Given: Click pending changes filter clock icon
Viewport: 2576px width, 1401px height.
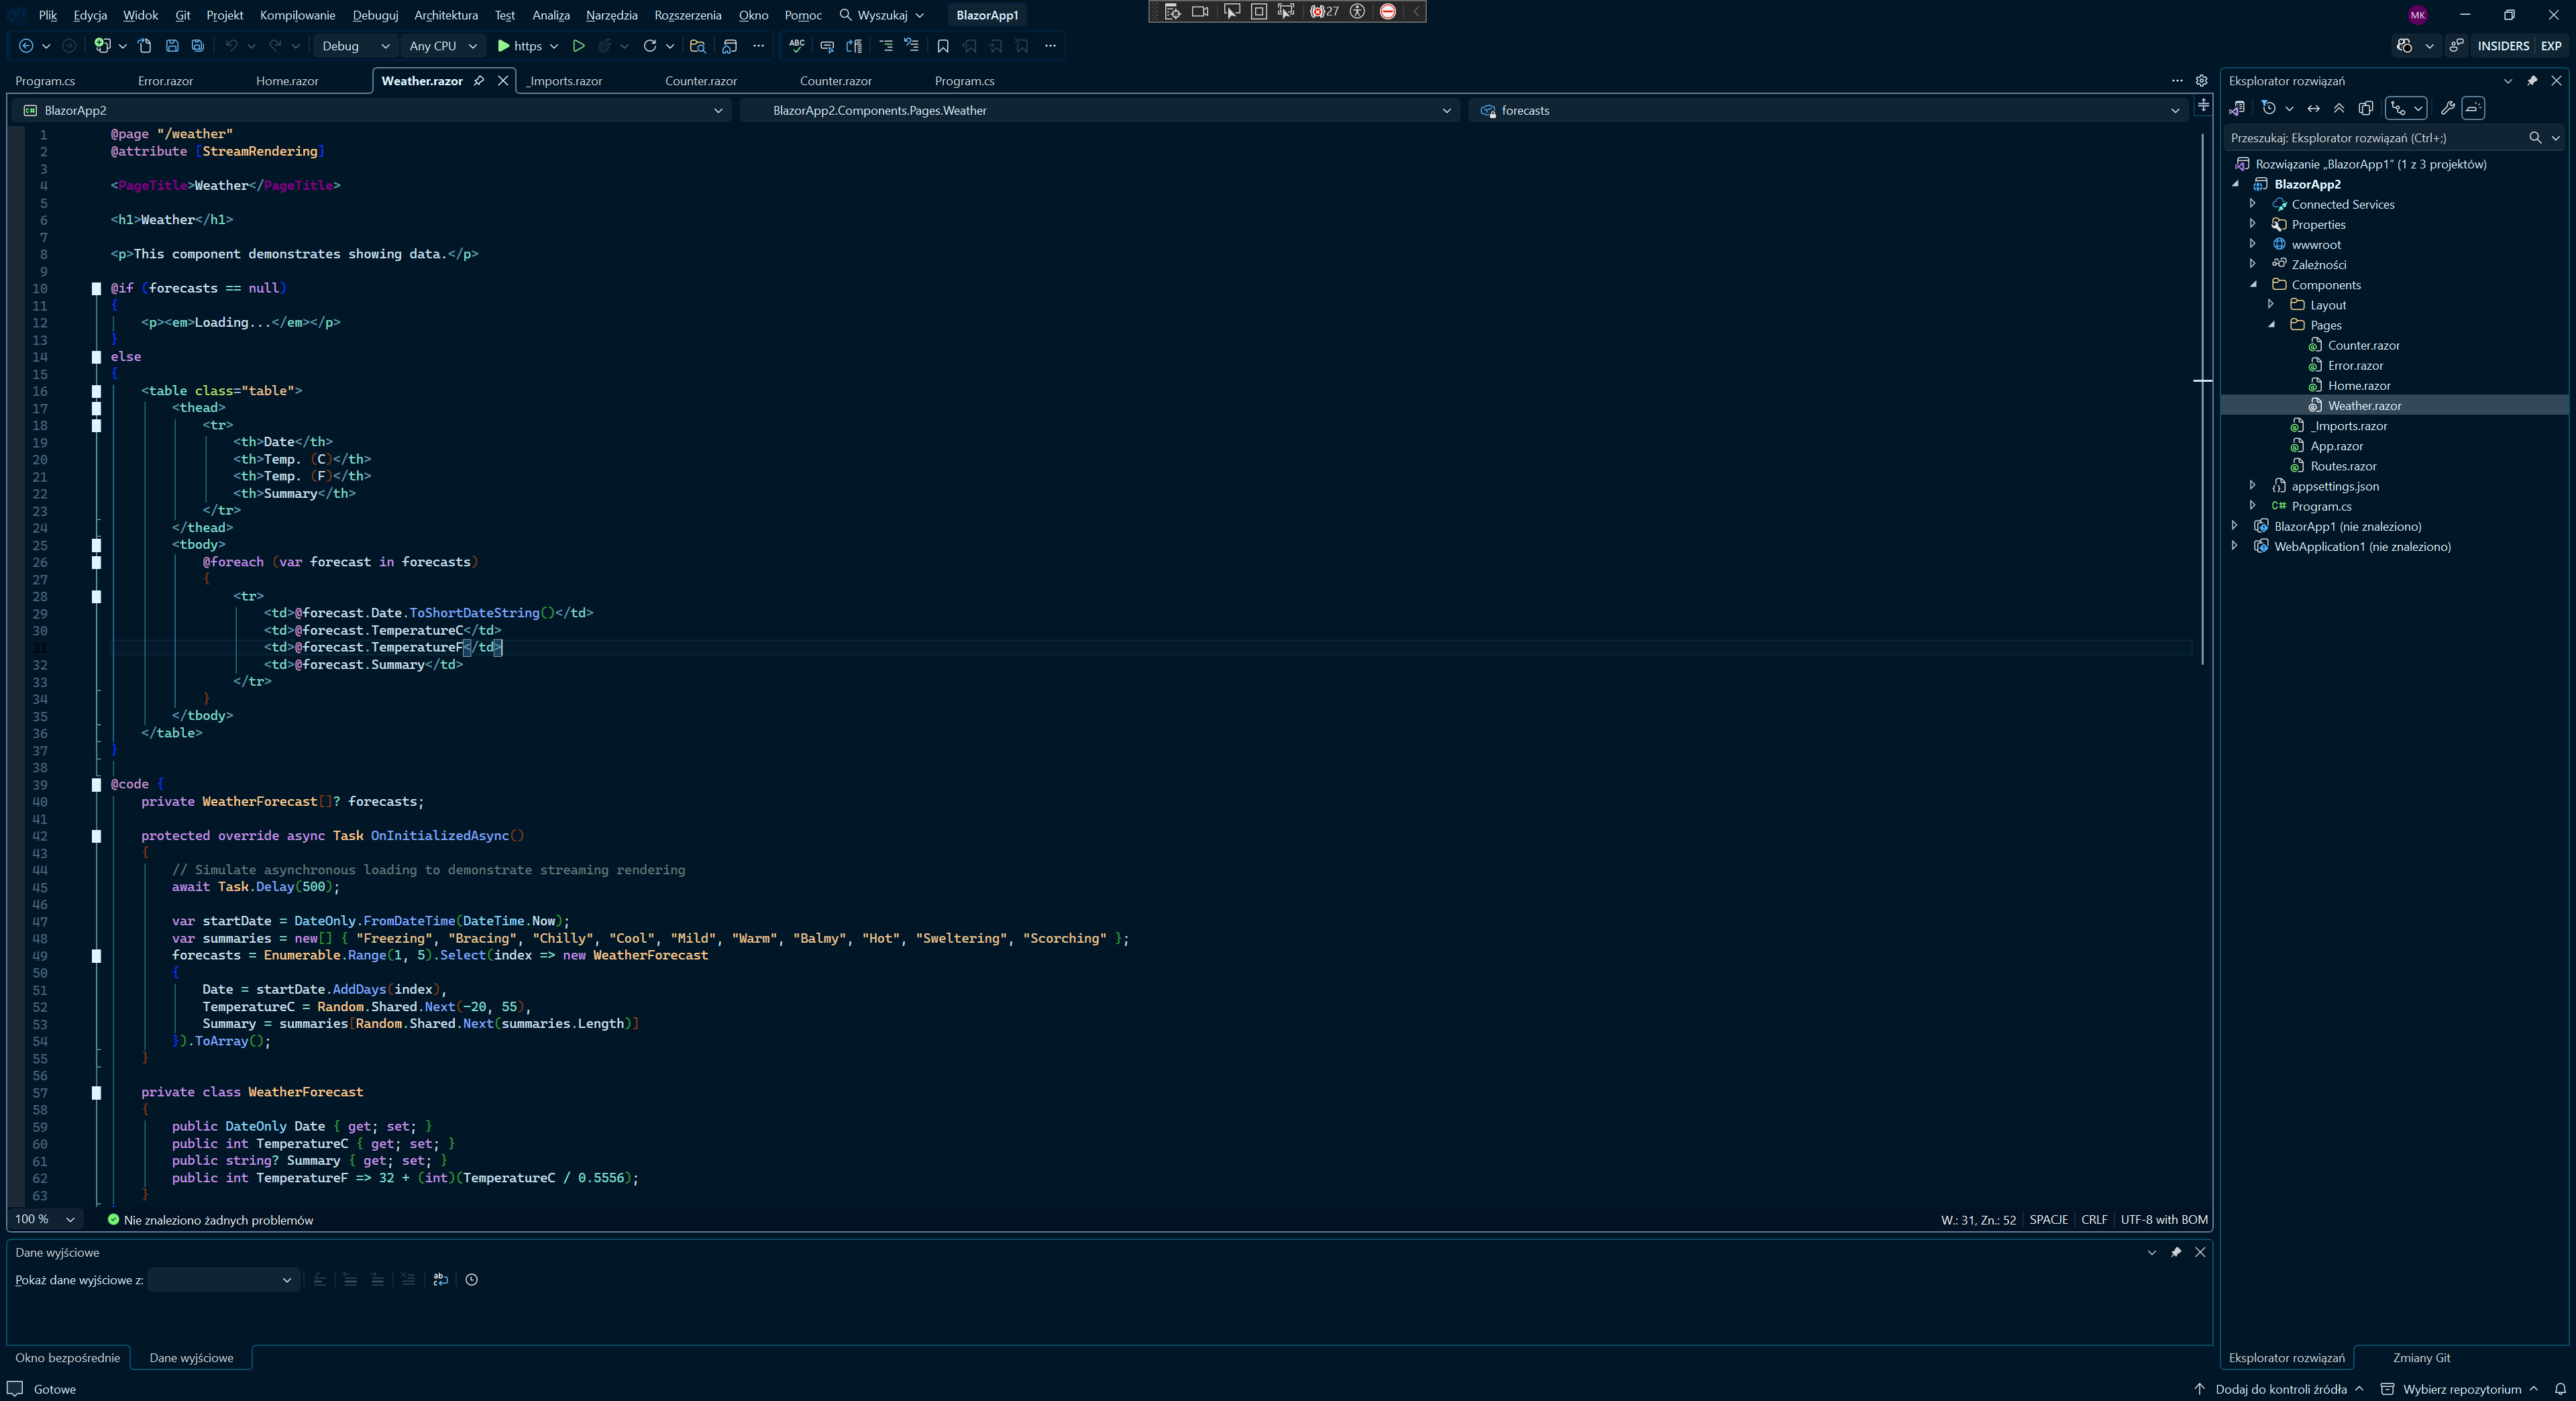Looking at the screenshot, I should (2269, 108).
